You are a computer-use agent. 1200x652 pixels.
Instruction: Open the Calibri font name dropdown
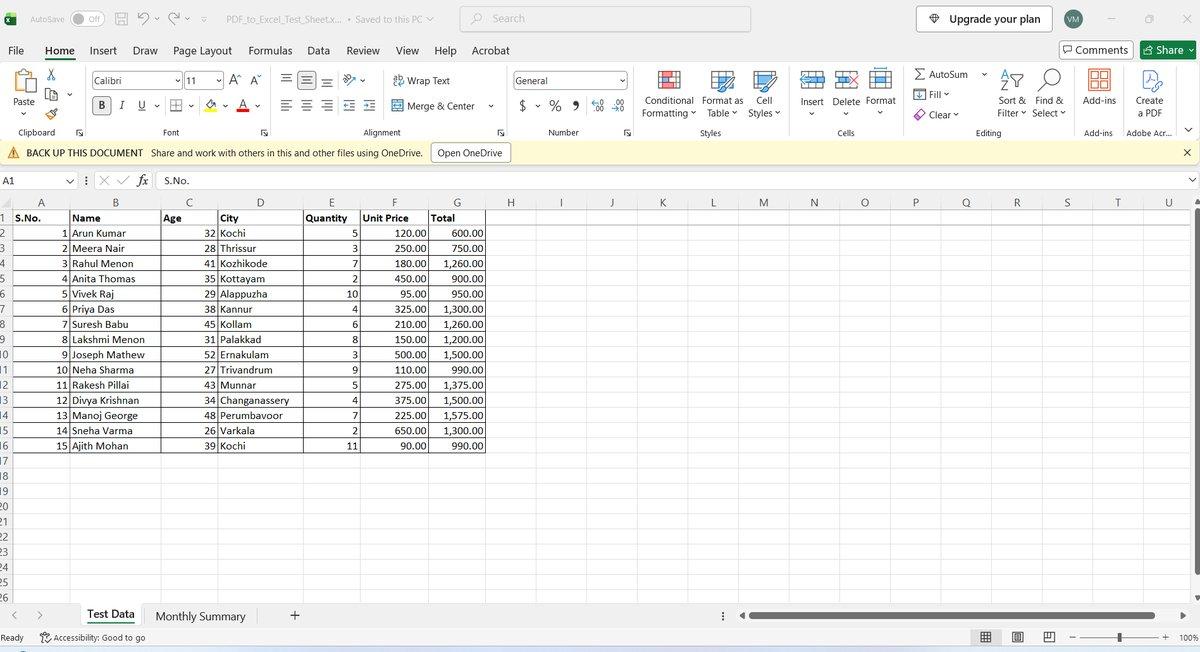point(178,81)
